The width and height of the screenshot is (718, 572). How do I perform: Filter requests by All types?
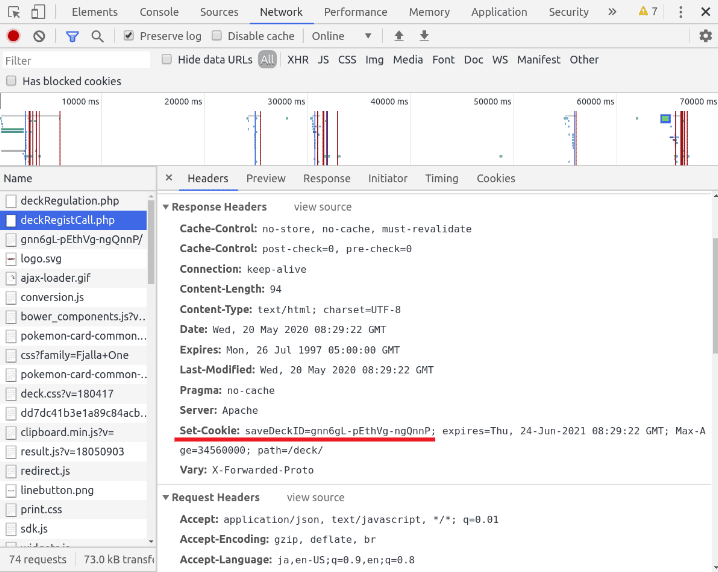267,60
